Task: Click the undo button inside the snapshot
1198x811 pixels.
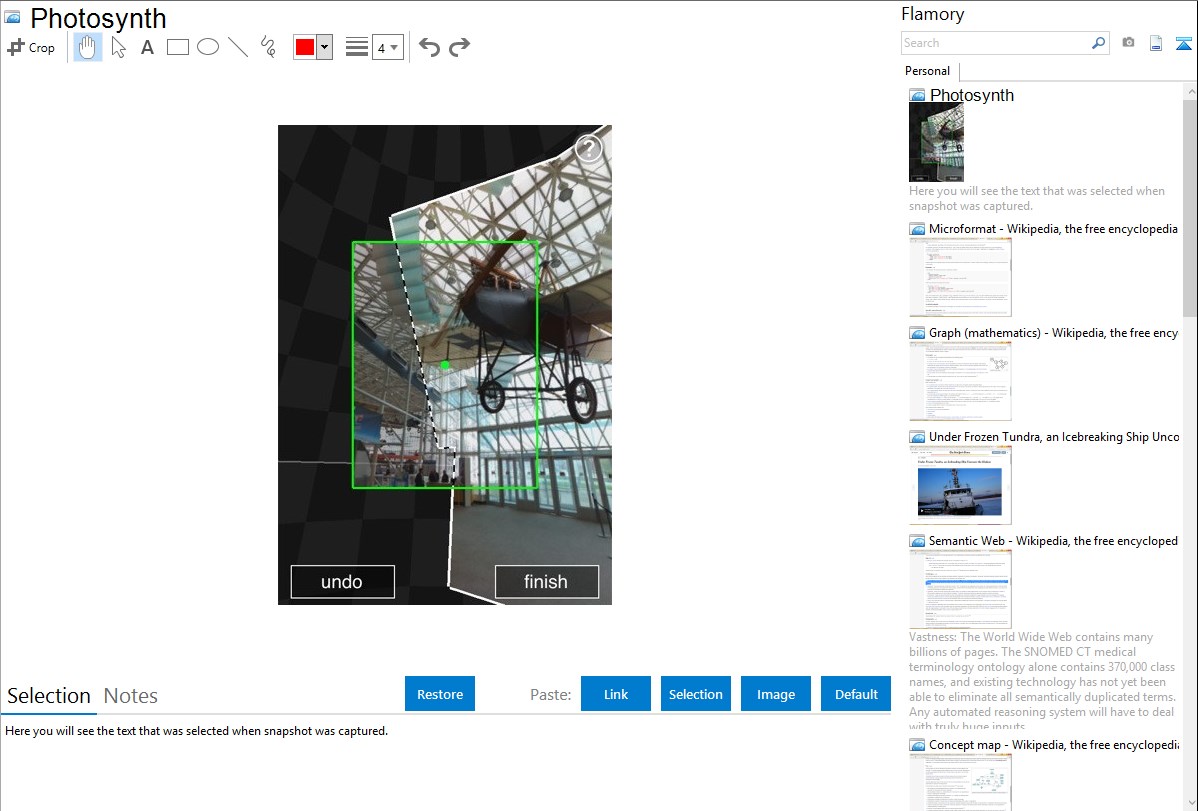Action: click(x=342, y=582)
